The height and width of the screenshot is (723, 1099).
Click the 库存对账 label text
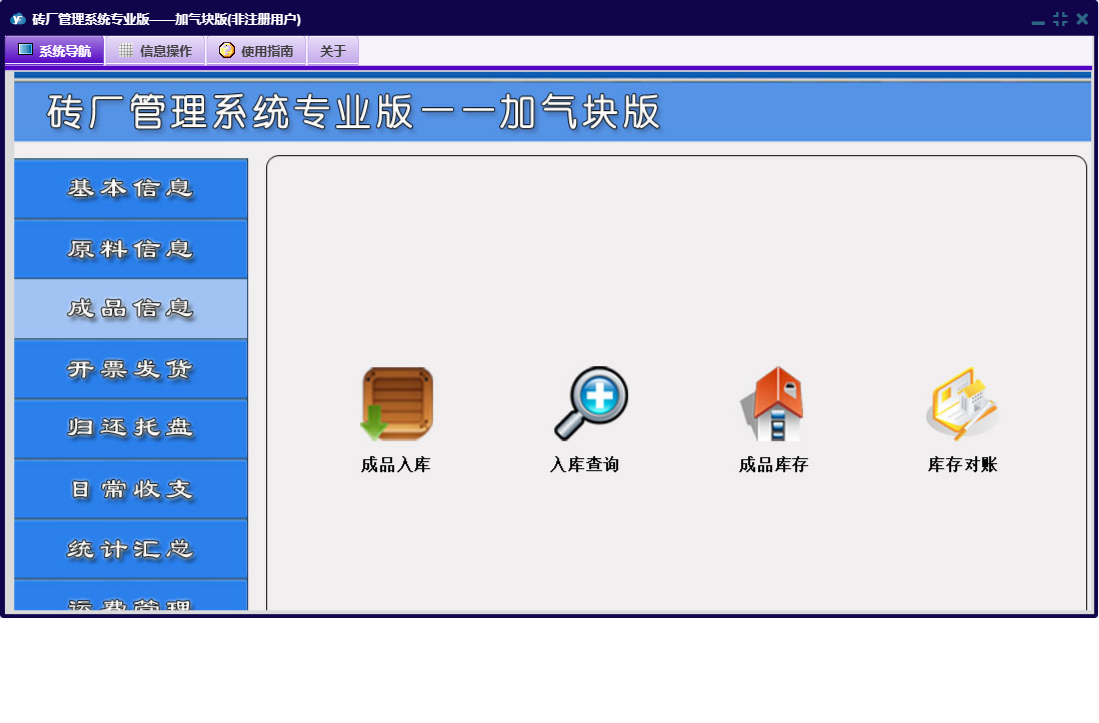coord(962,464)
